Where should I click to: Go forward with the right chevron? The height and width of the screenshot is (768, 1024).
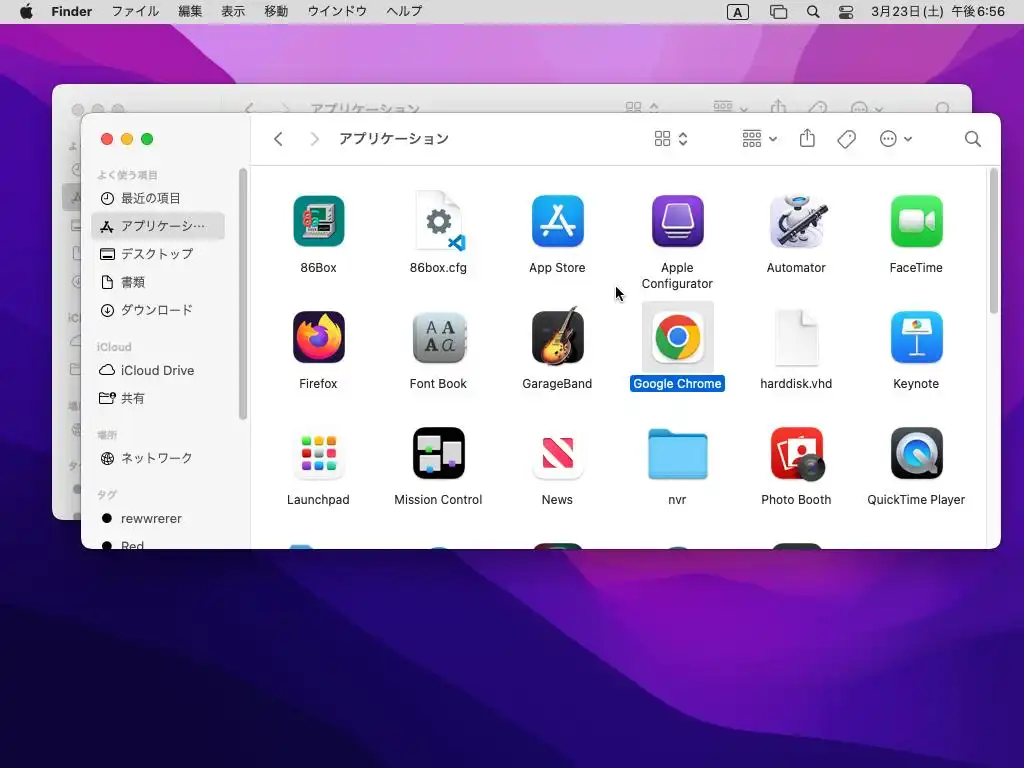(x=315, y=138)
